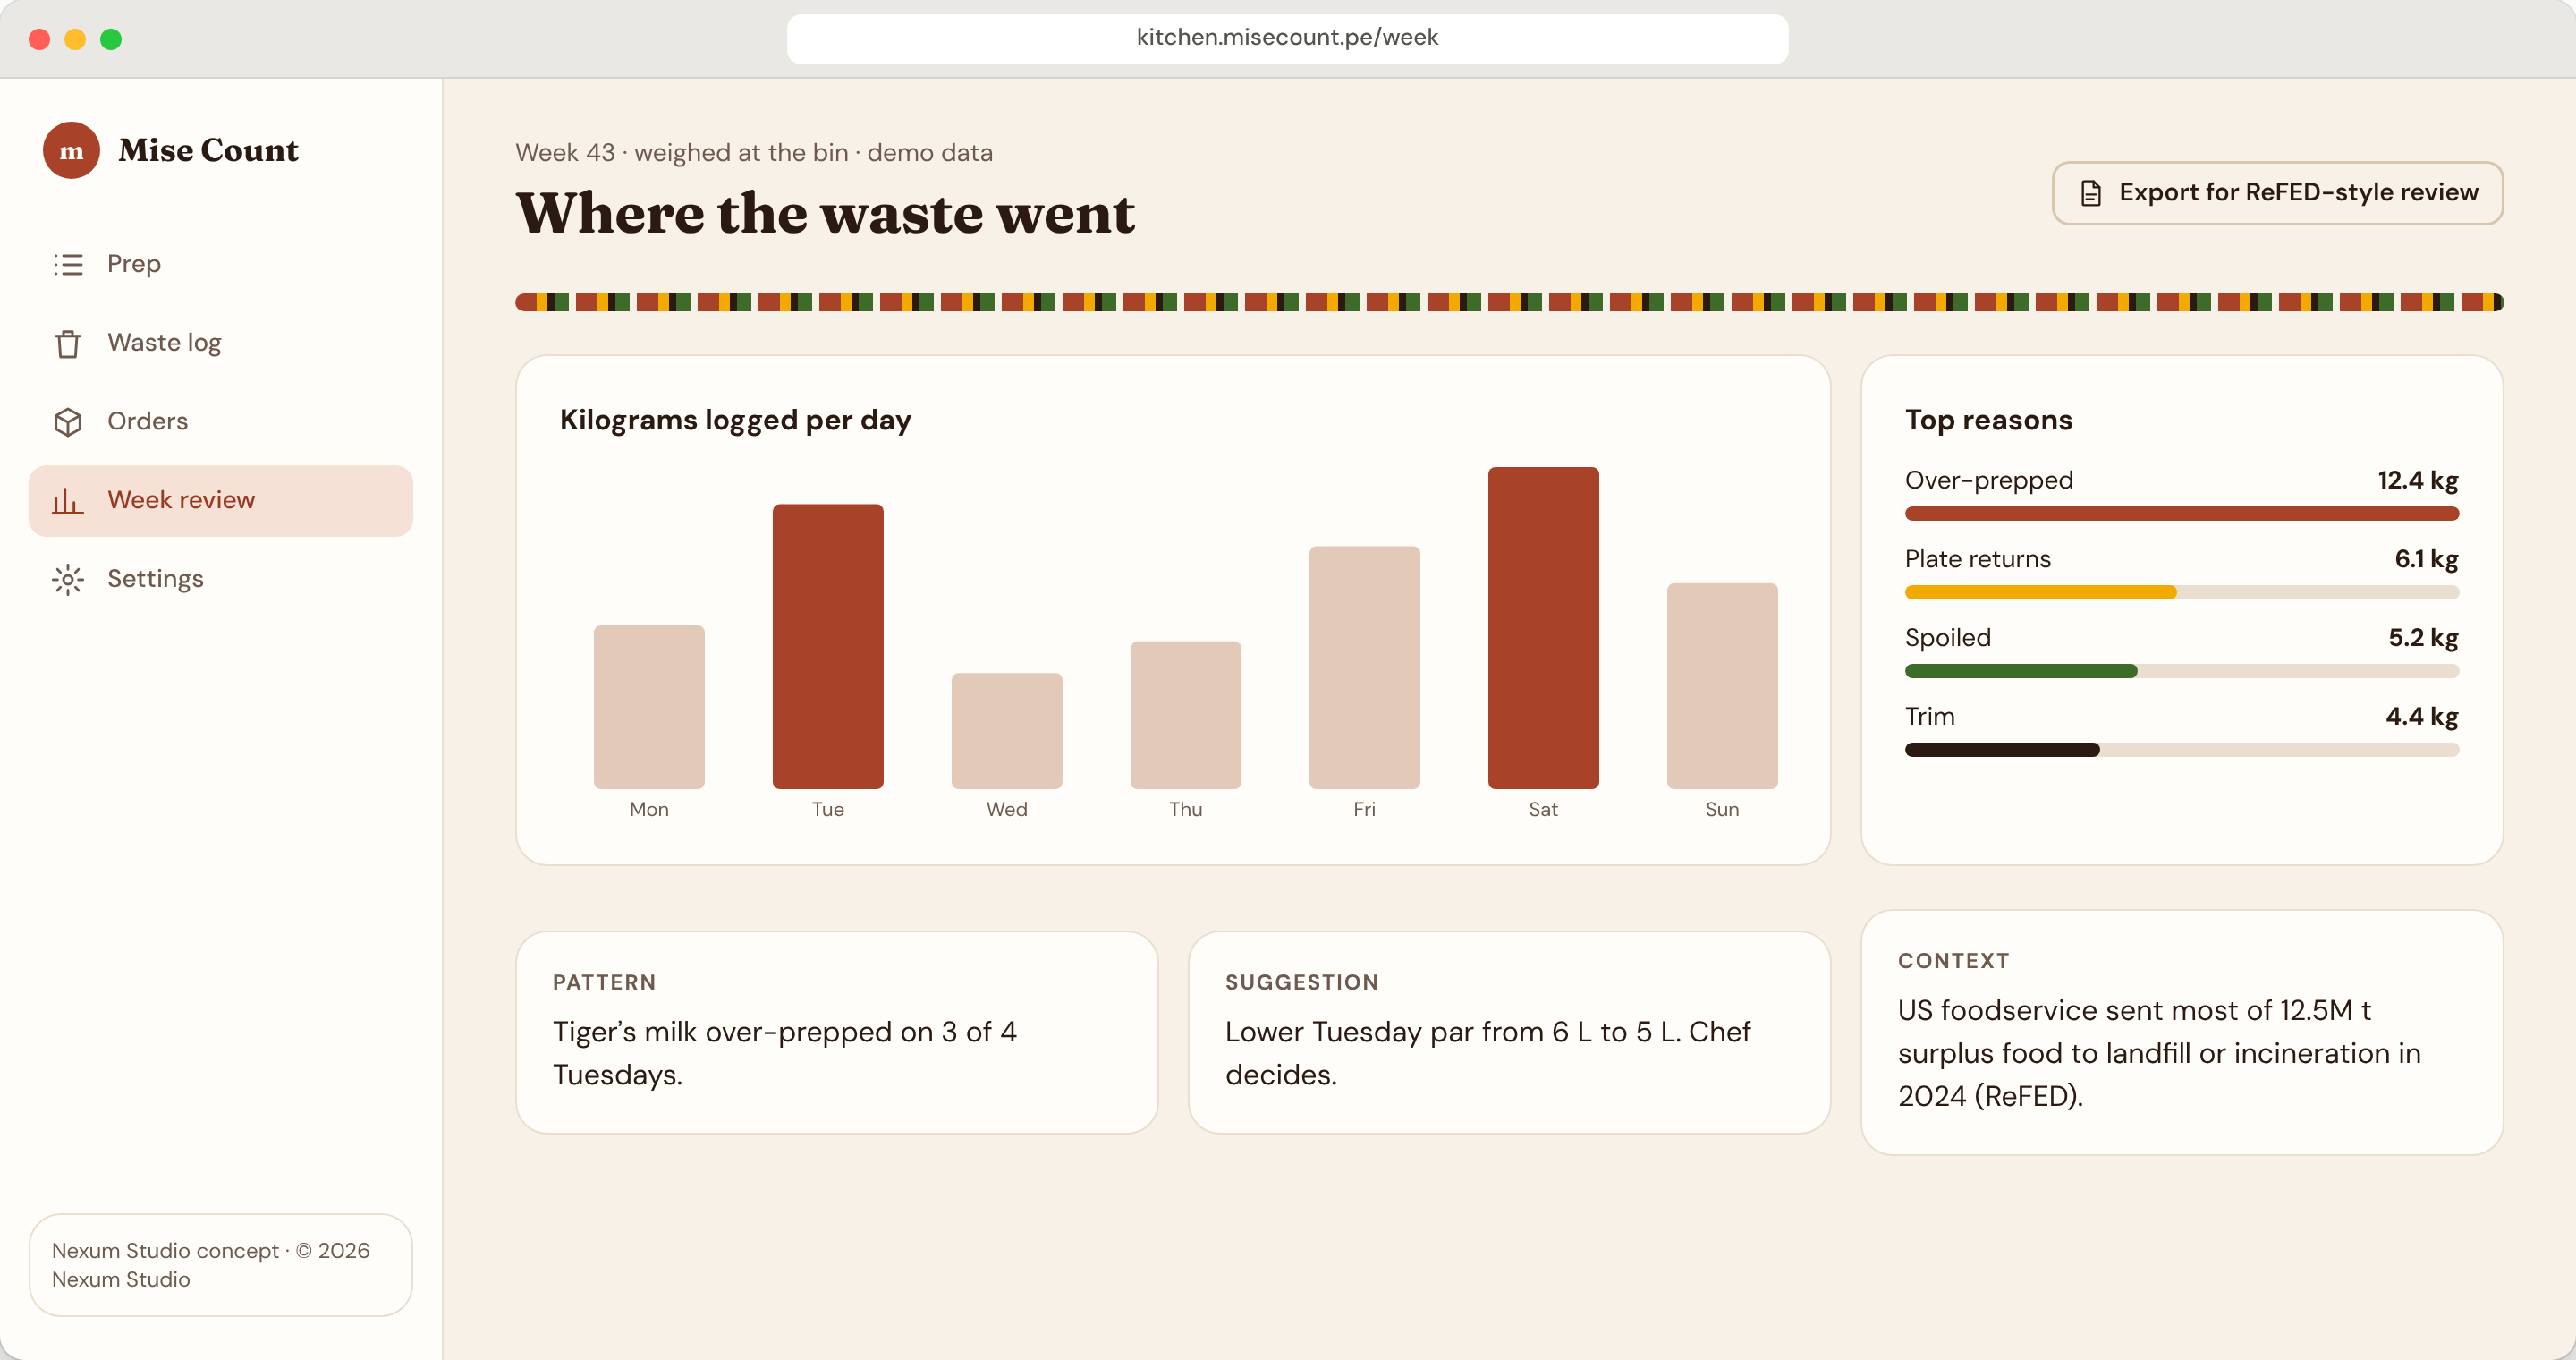
Task: Click the Mise Count logo icon
Action: (71, 150)
